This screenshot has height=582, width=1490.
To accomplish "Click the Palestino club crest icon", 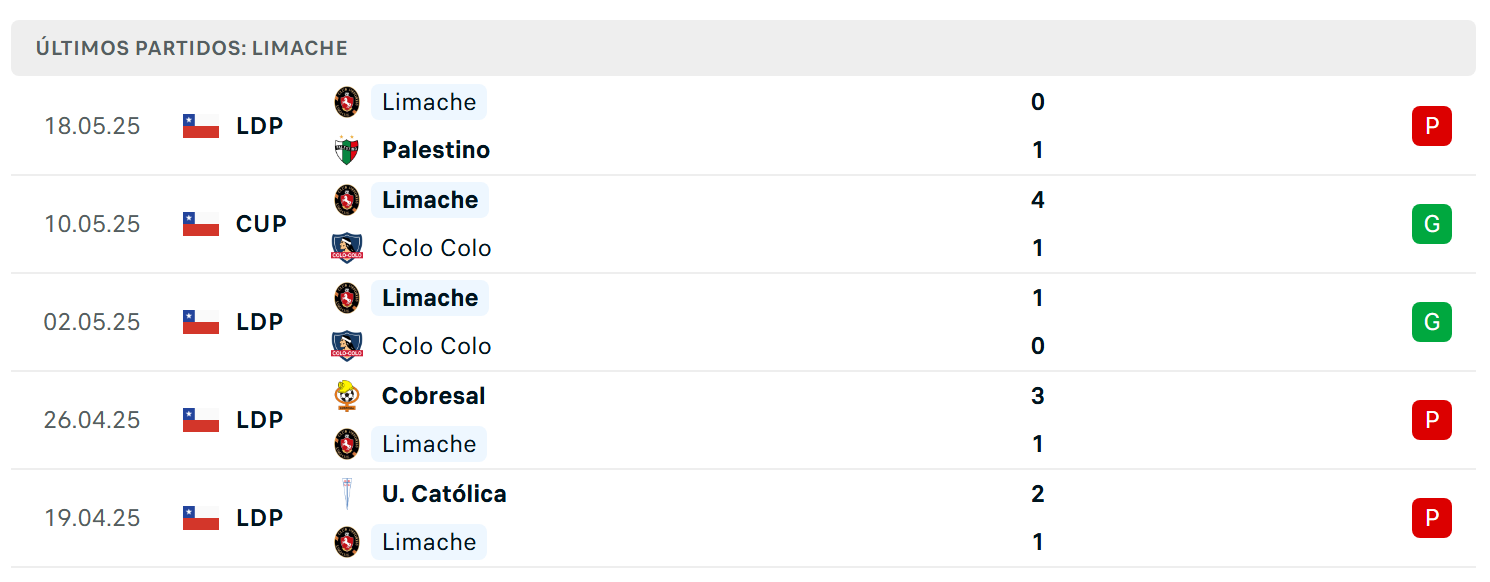I will [346, 150].
